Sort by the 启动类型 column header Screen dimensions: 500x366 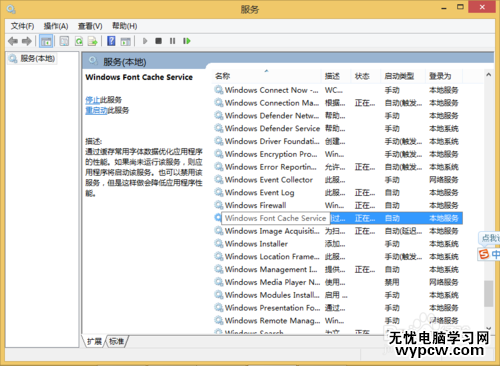(403, 76)
